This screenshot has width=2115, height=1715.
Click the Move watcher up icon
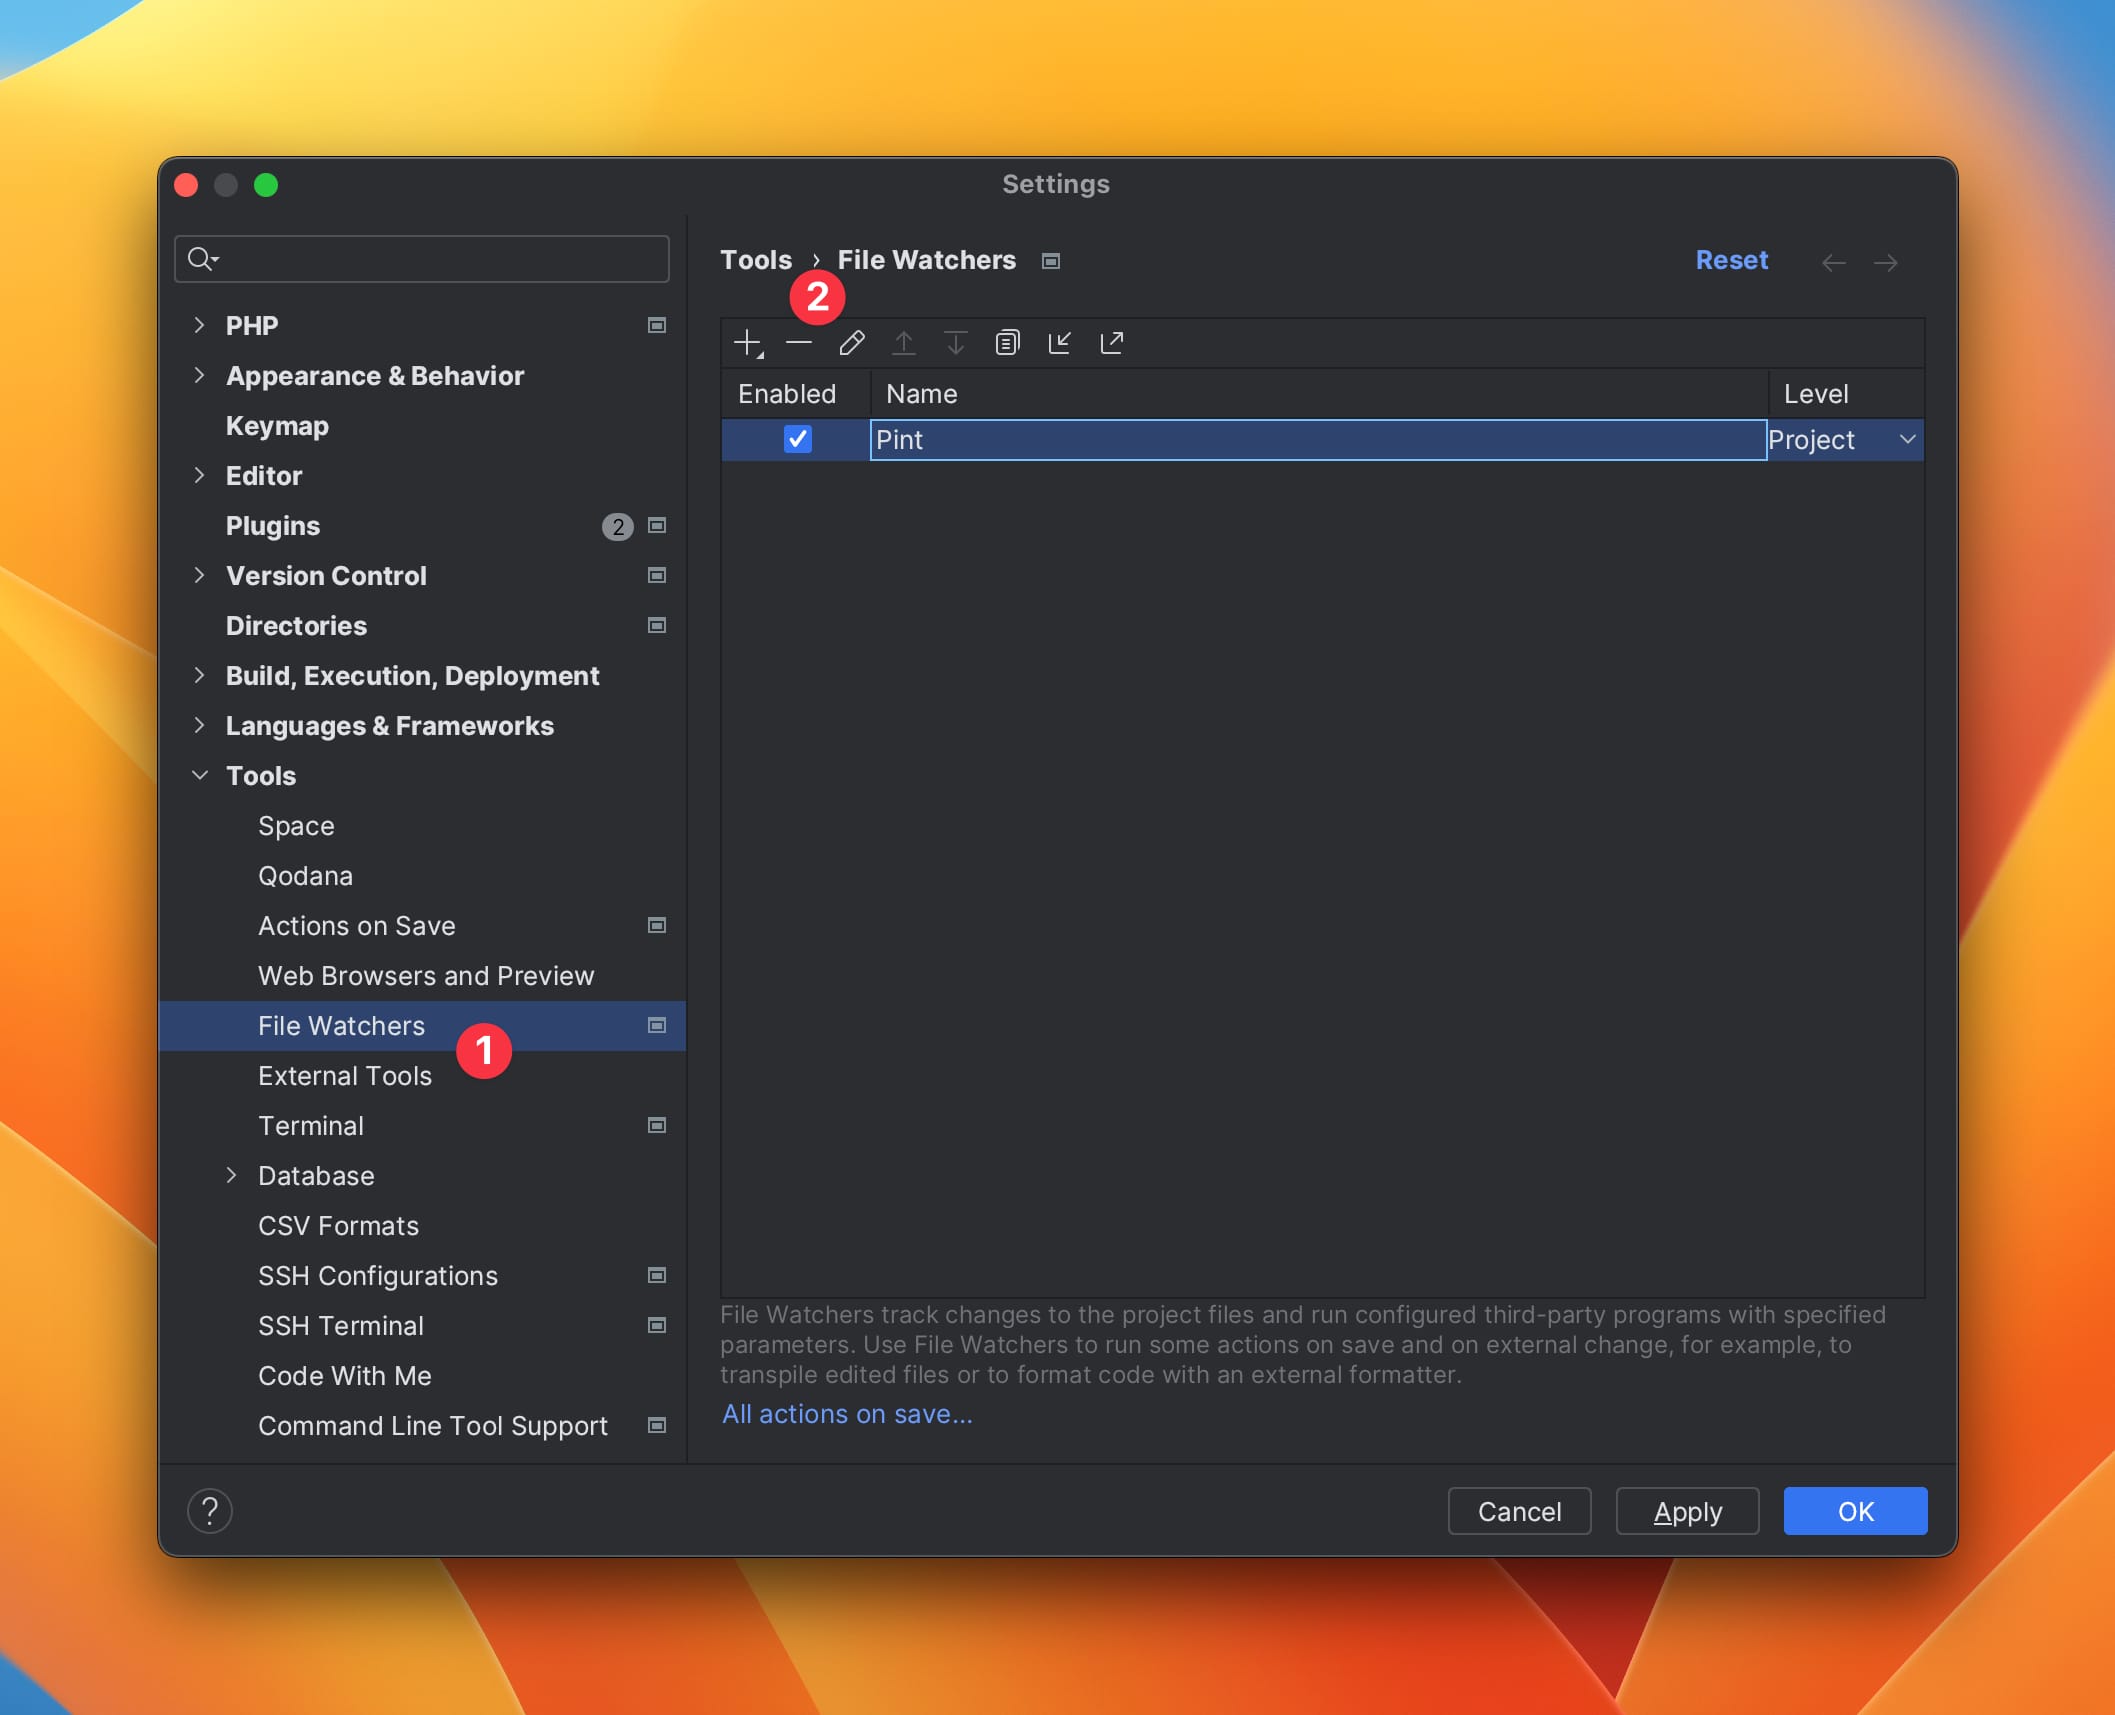pos(904,343)
